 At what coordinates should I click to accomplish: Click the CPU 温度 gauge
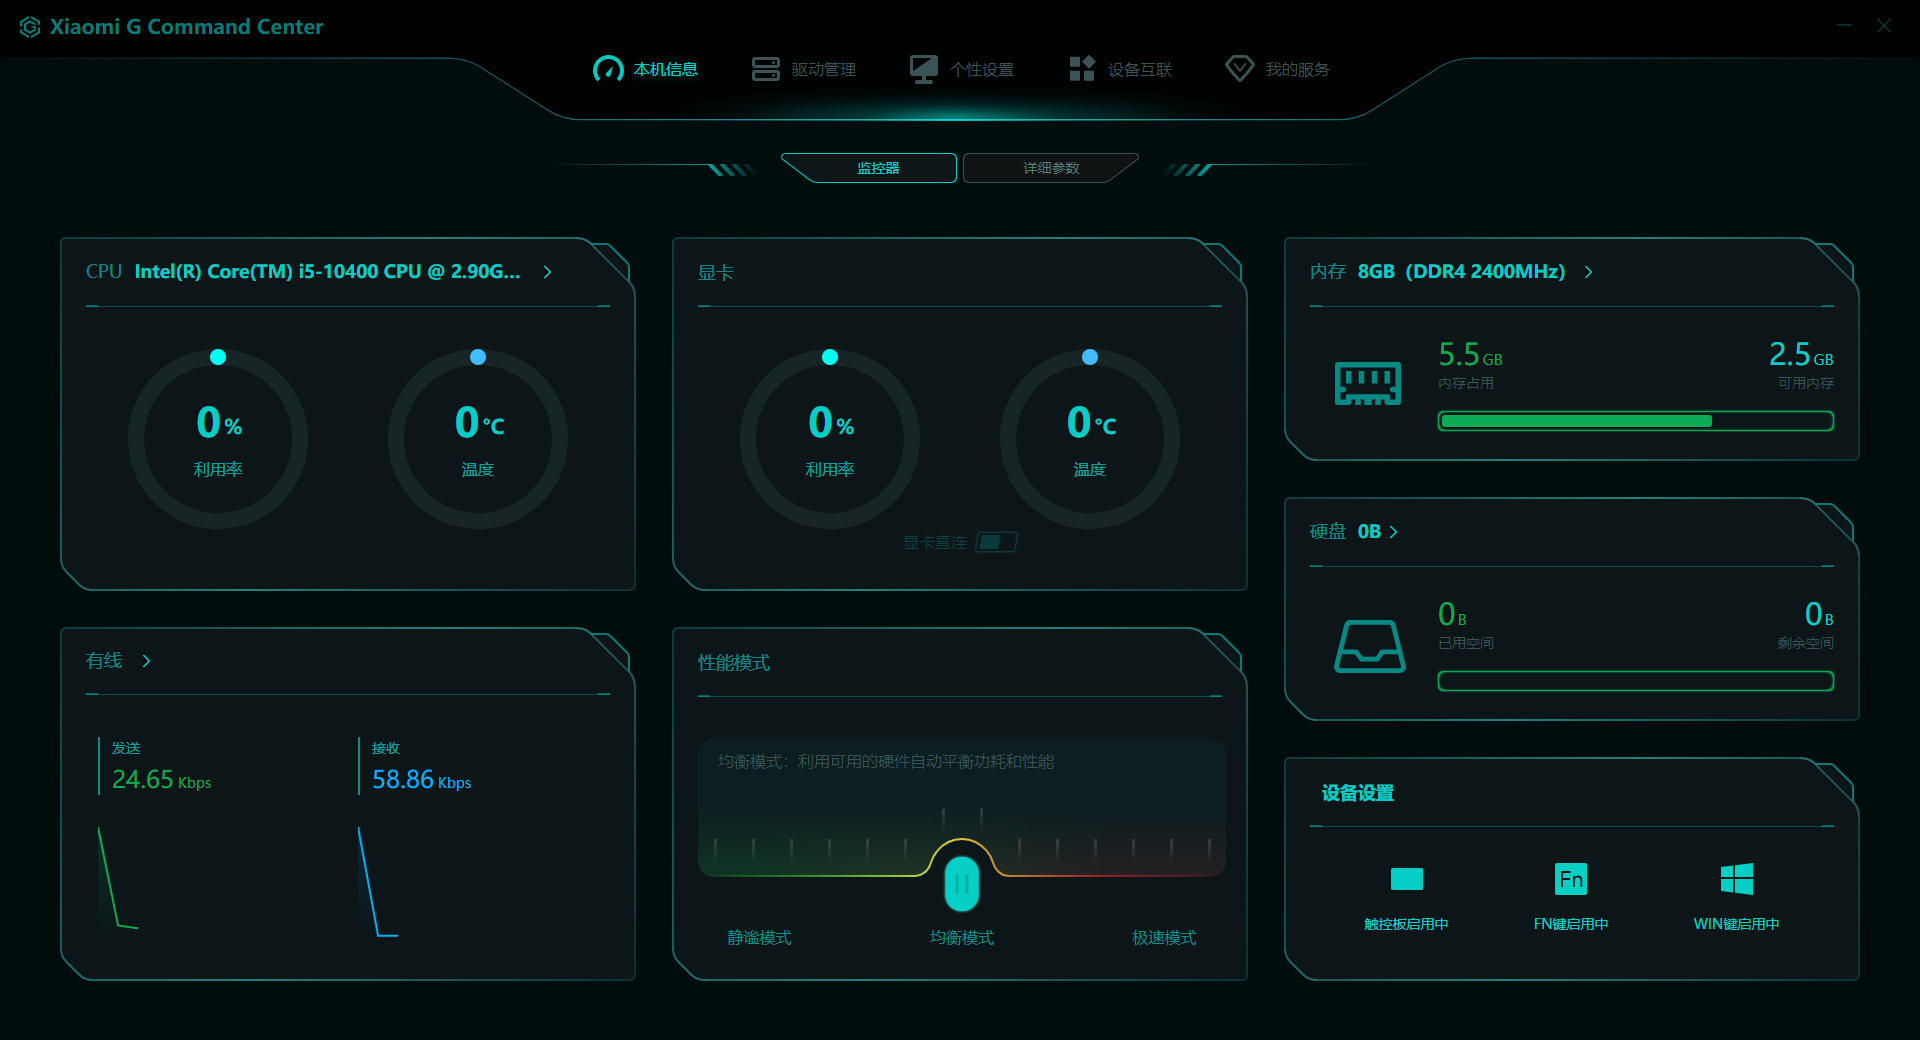click(x=478, y=438)
